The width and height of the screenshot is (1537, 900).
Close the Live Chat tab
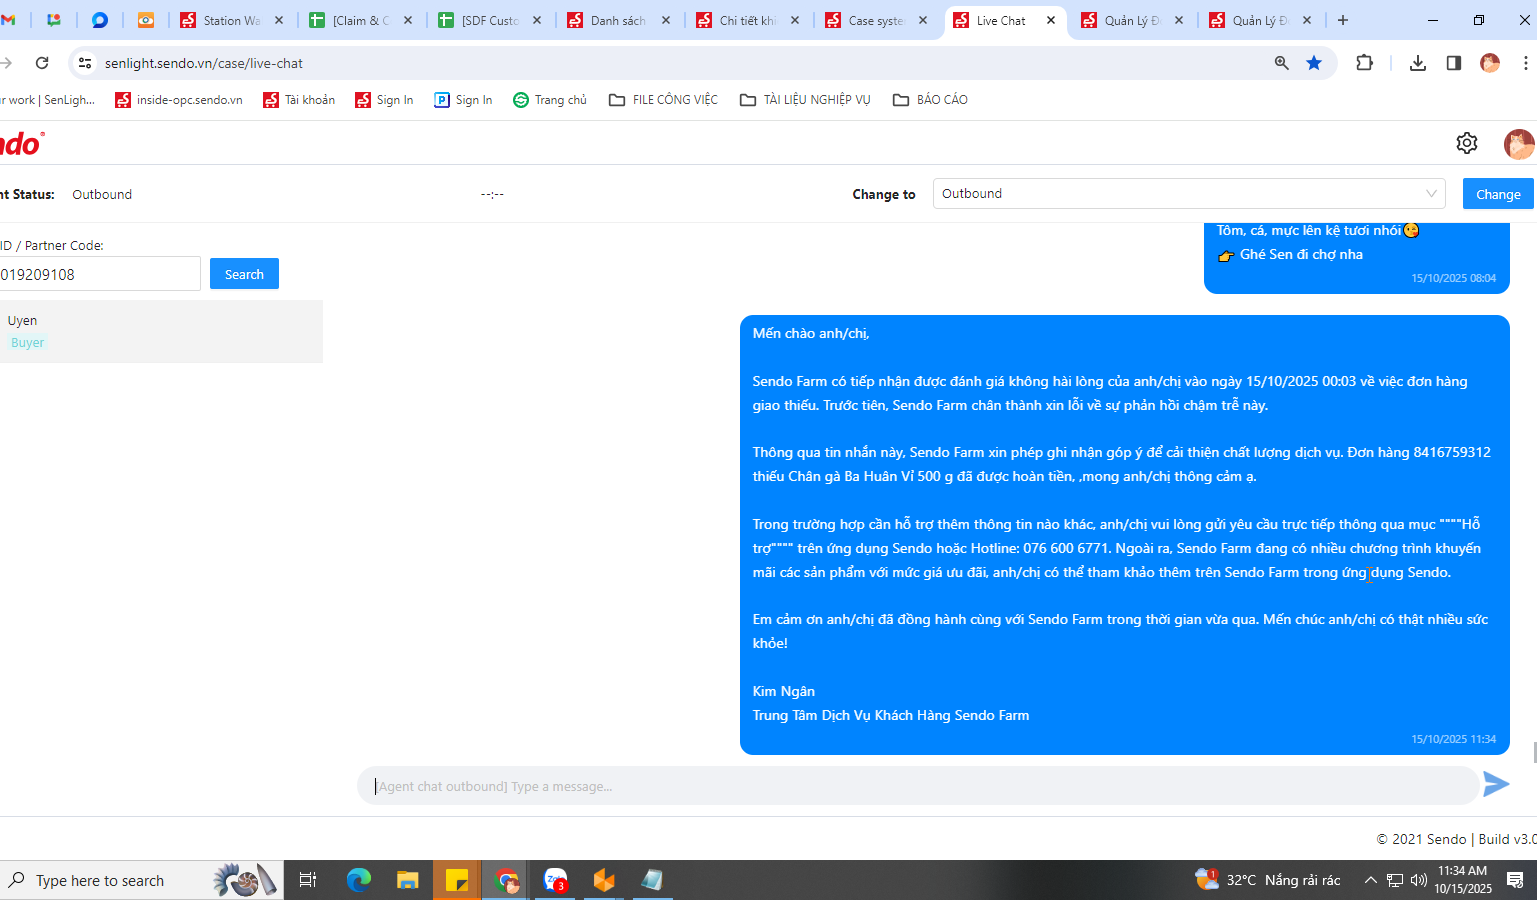1051,20
